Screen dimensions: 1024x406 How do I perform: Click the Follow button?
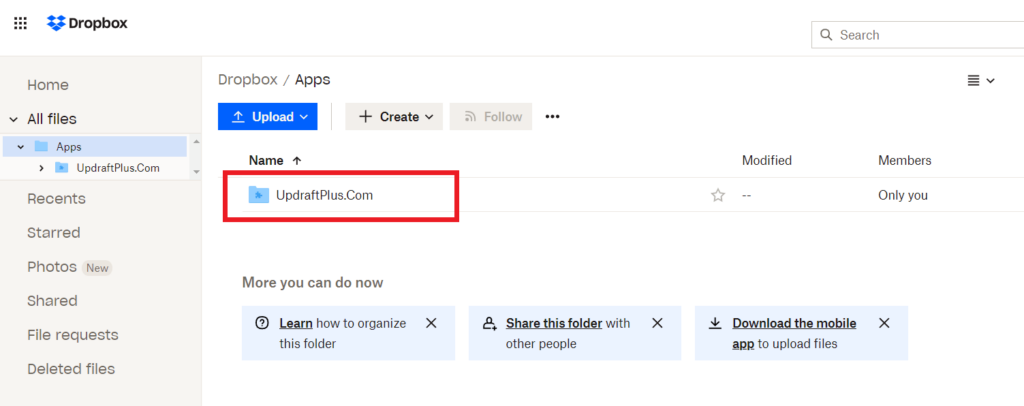click(x=491, y=116)
